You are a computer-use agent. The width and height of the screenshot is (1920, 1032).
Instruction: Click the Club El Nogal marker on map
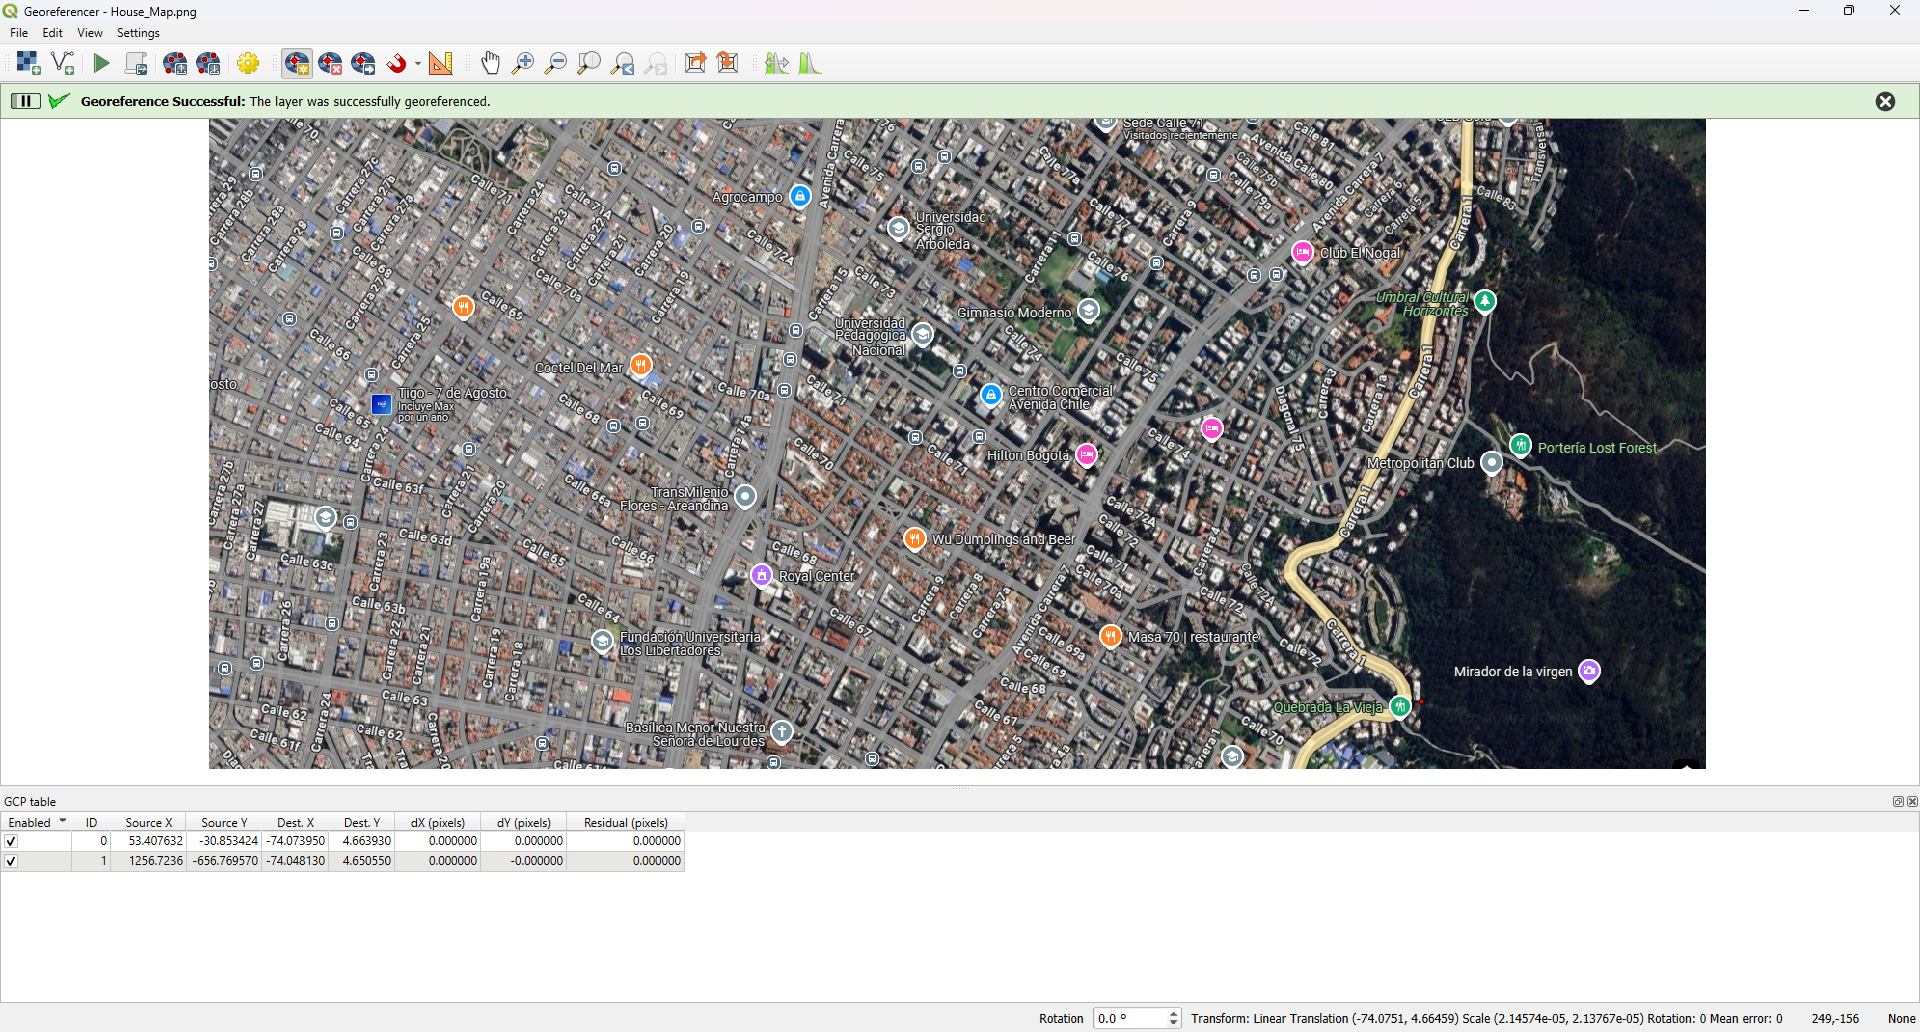click(1302, 252)
